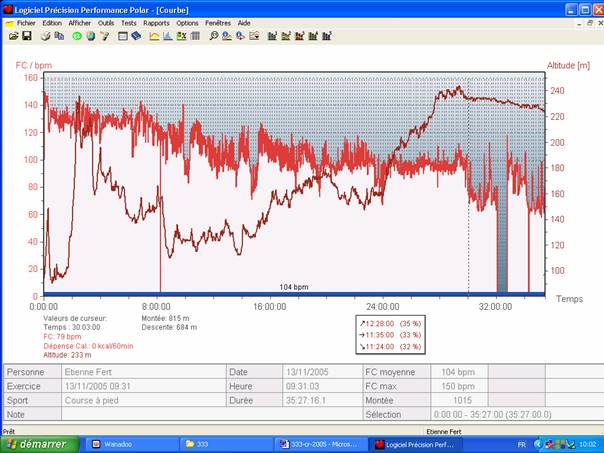Click the green circle toolbar icon

coord(77,36)
